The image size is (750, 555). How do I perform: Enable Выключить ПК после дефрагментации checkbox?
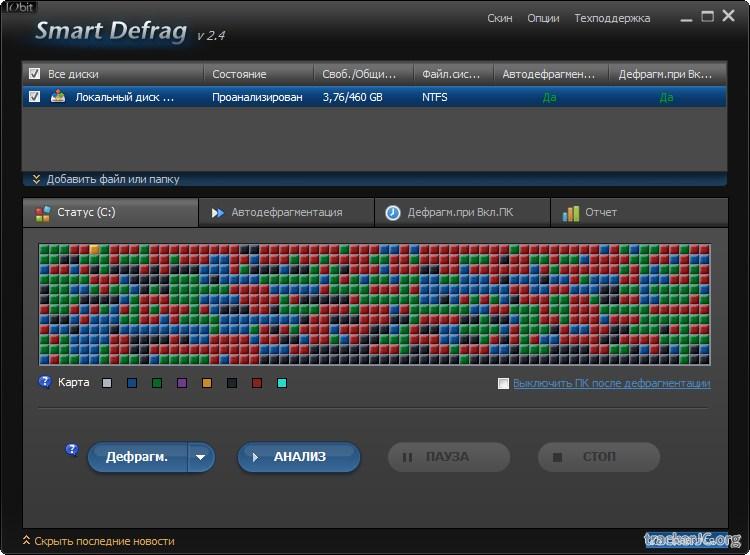pyautogui.click(x=504, y=383)
